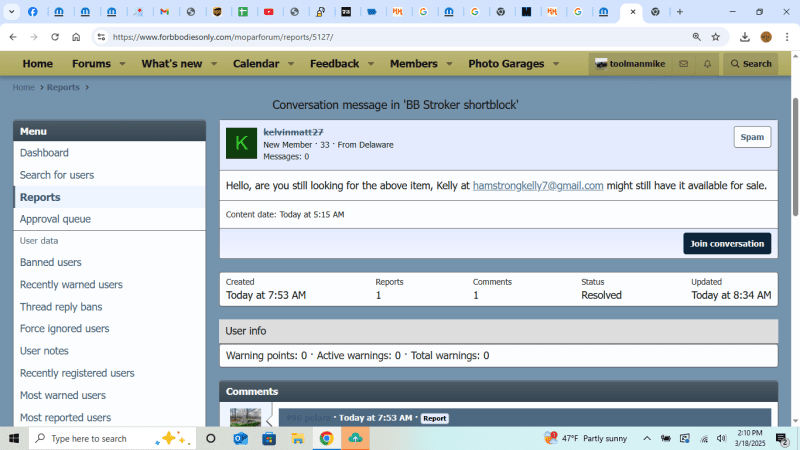Open the Photo Garages nav item
Viewport: 800px width, 450px height.
[x=506, y=64]
